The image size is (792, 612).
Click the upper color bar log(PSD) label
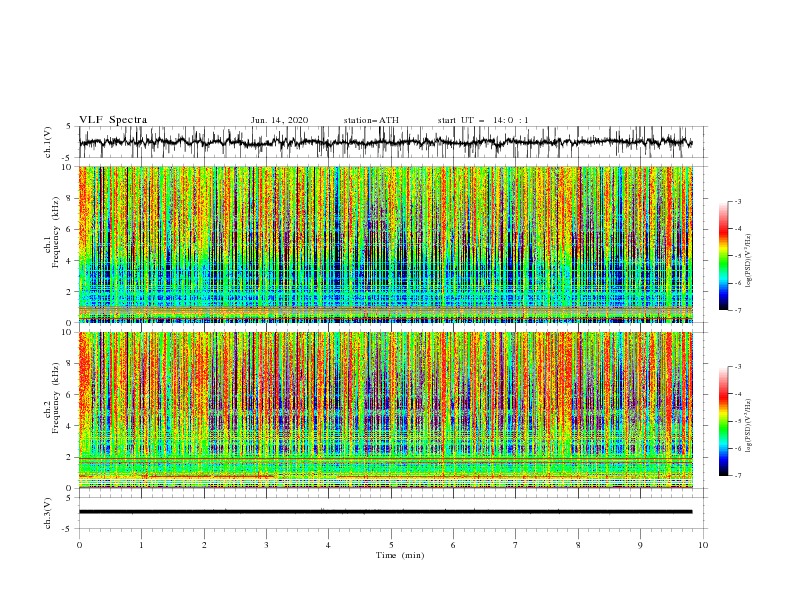pyautogui.click(x=749, y=261)
